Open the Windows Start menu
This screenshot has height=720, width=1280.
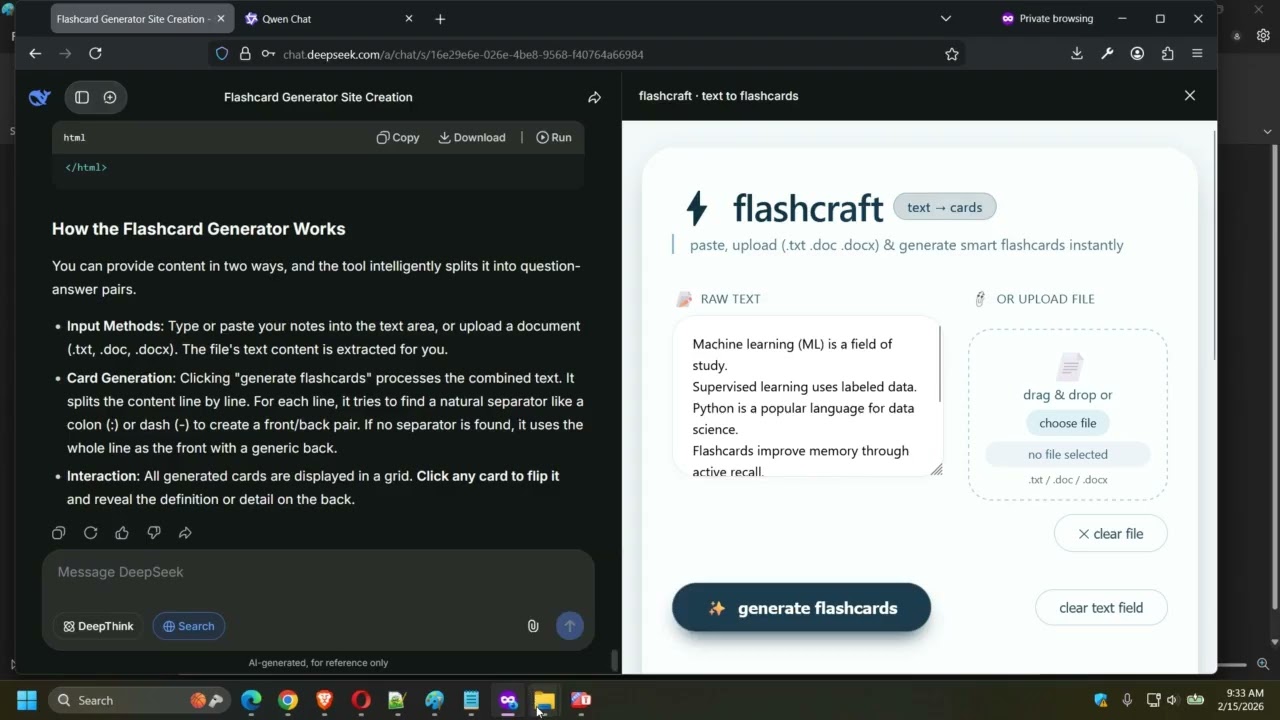(x=27, y=700)
